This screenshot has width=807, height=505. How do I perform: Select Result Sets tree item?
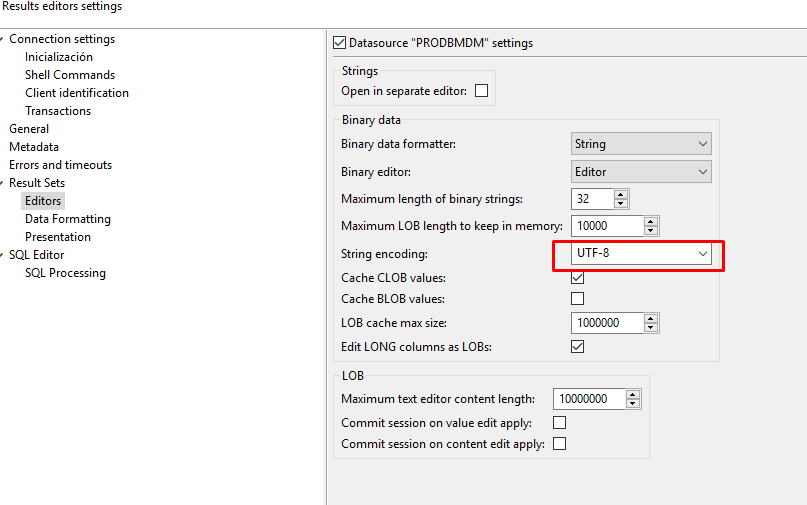tap(37, 183)
